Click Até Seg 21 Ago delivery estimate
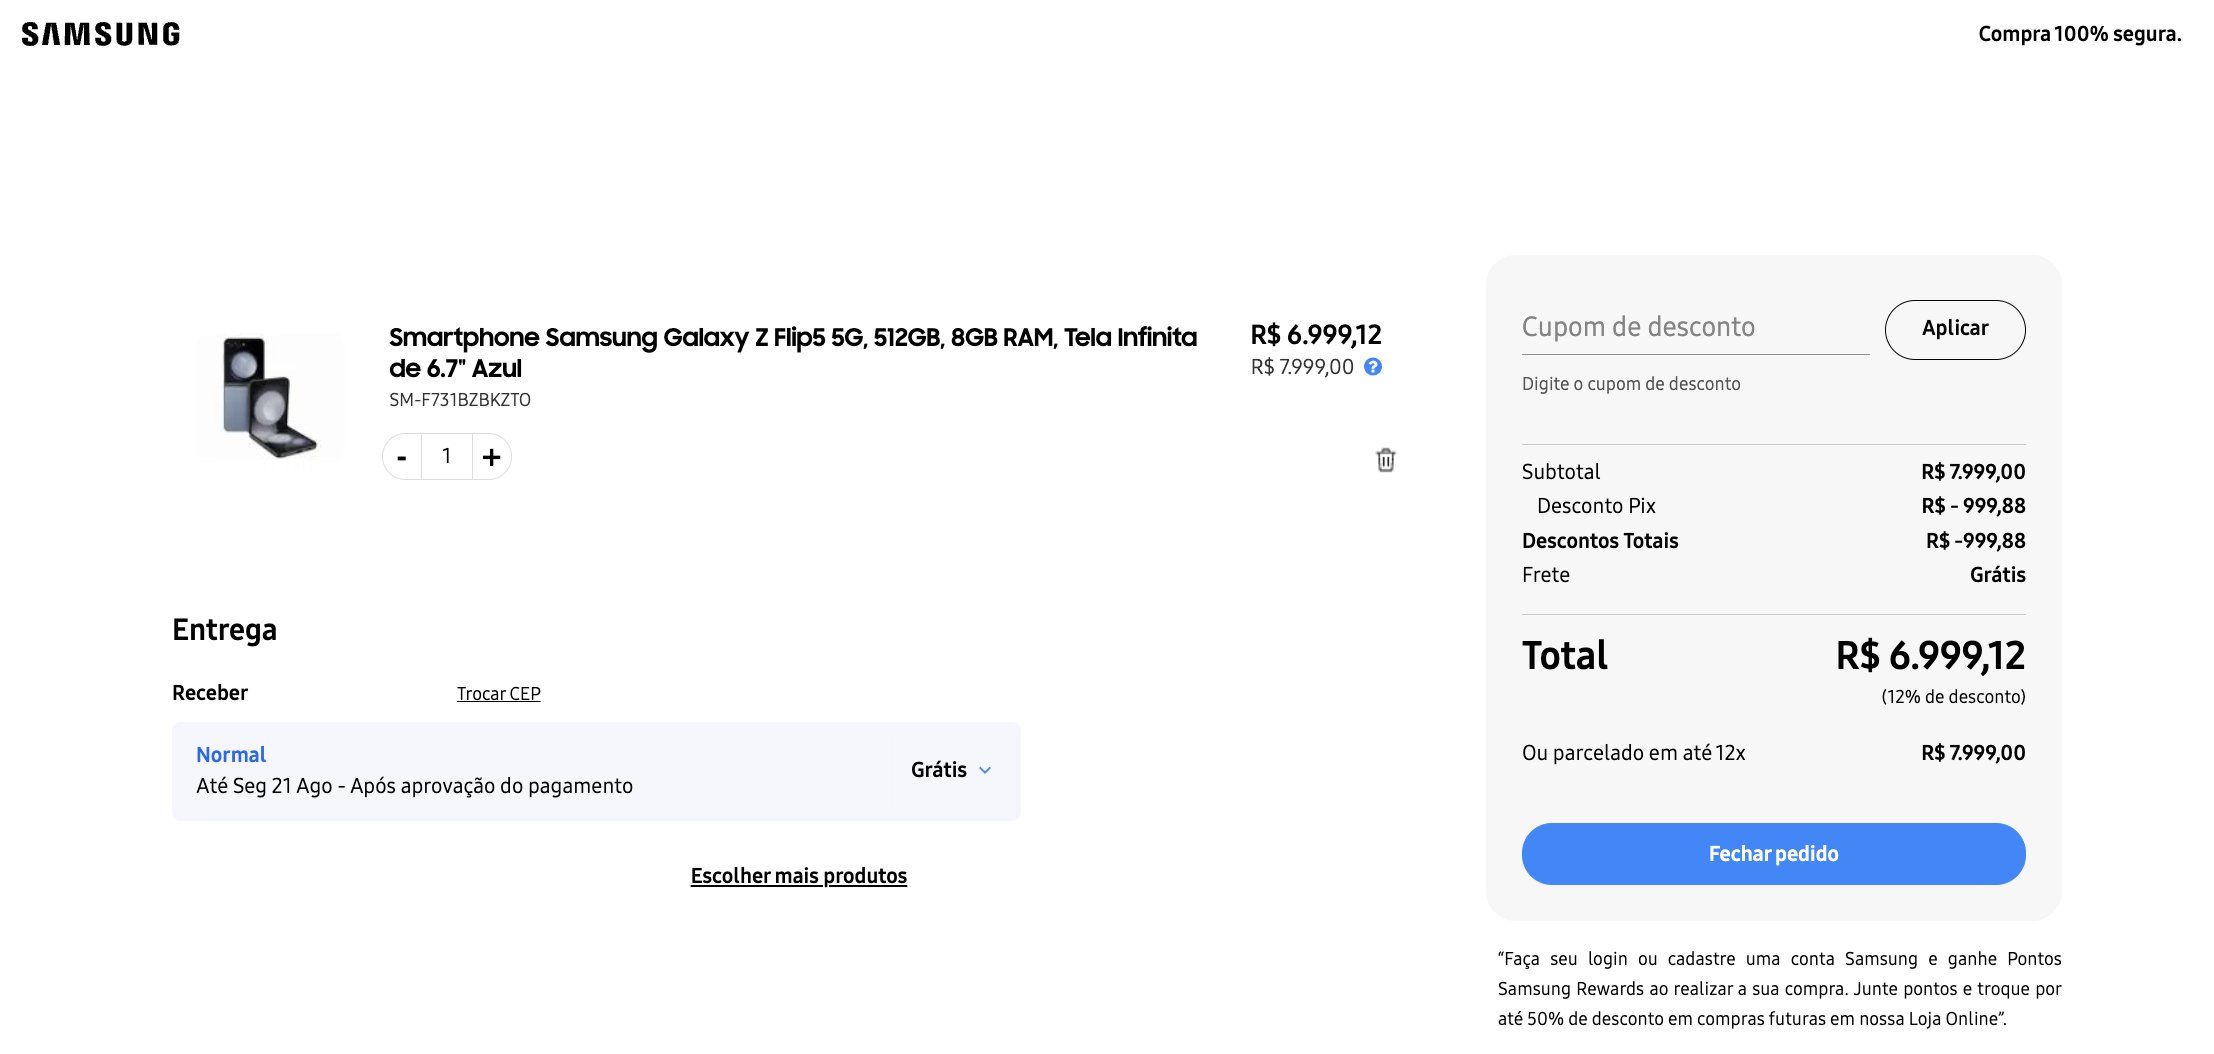Screen dimensions: 2214x1054 coord(414,786)
